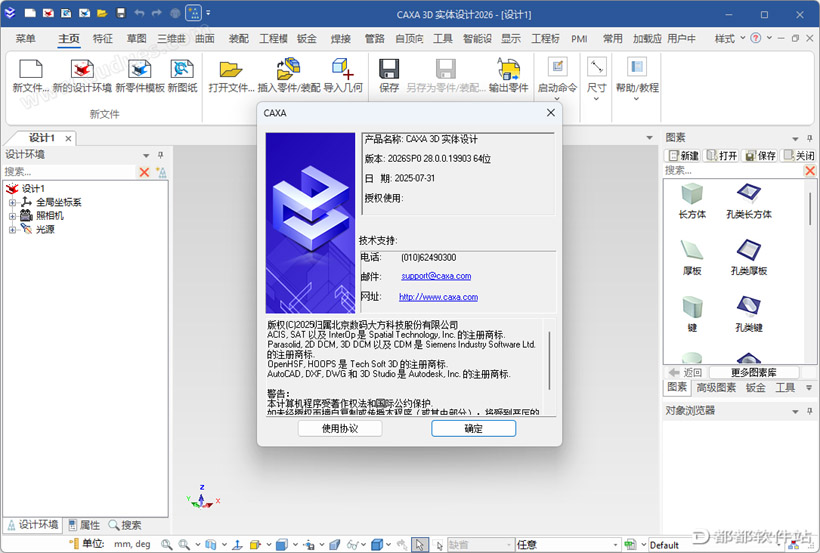Screen dimensions: 820x553
Task: Click the new file icon in the quick access bar
Action: point(30,13)
